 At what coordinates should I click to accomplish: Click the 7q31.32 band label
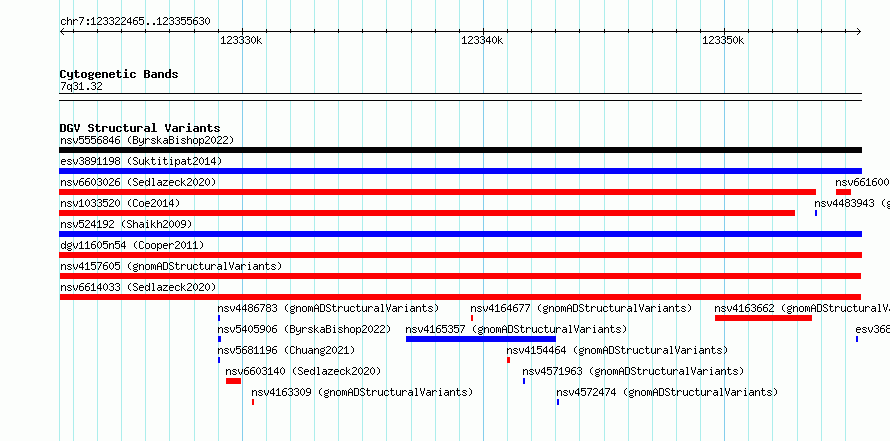[81, 87]
